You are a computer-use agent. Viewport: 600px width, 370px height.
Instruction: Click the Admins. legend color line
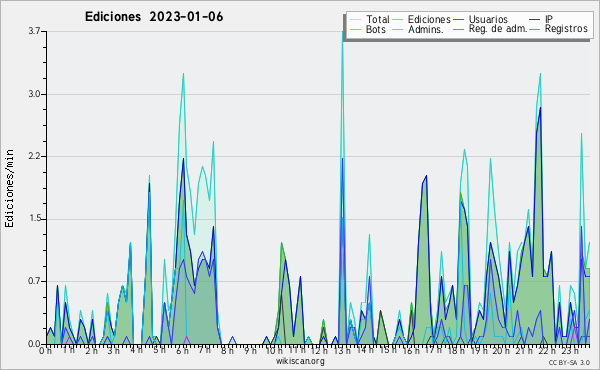tap(398, 29)
